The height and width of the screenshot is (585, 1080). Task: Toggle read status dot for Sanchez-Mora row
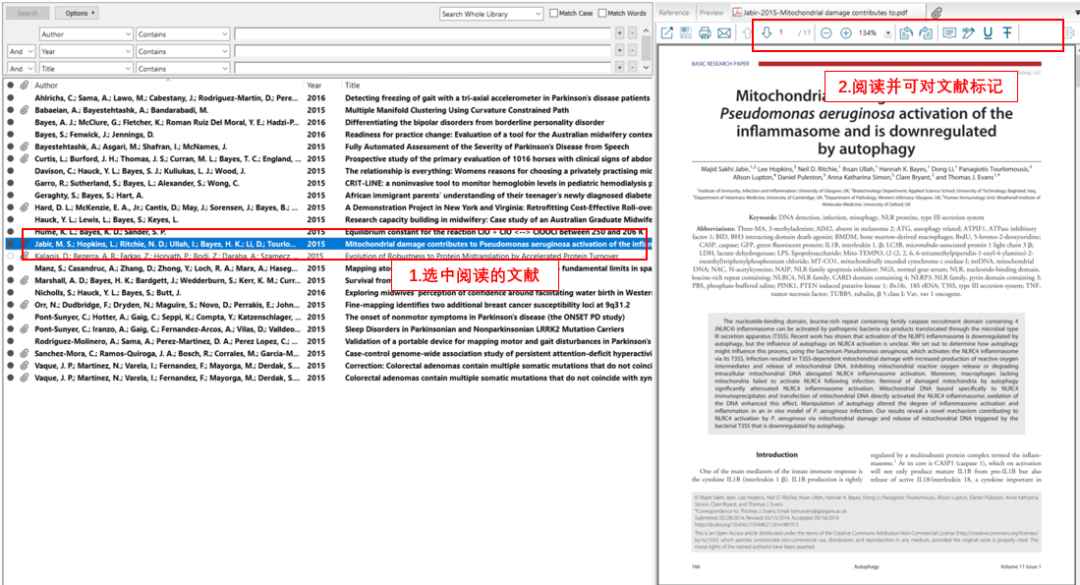[10, 353]
